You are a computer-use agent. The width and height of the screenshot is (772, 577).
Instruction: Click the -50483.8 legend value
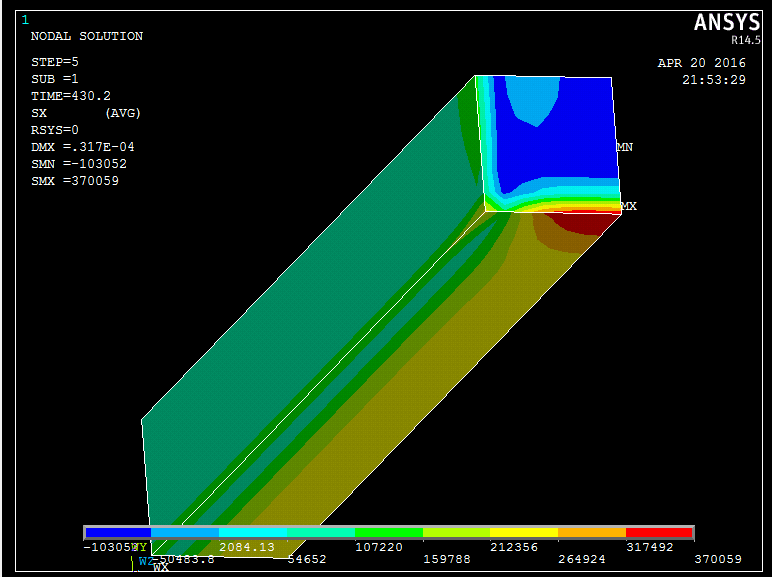click(183, 559)
